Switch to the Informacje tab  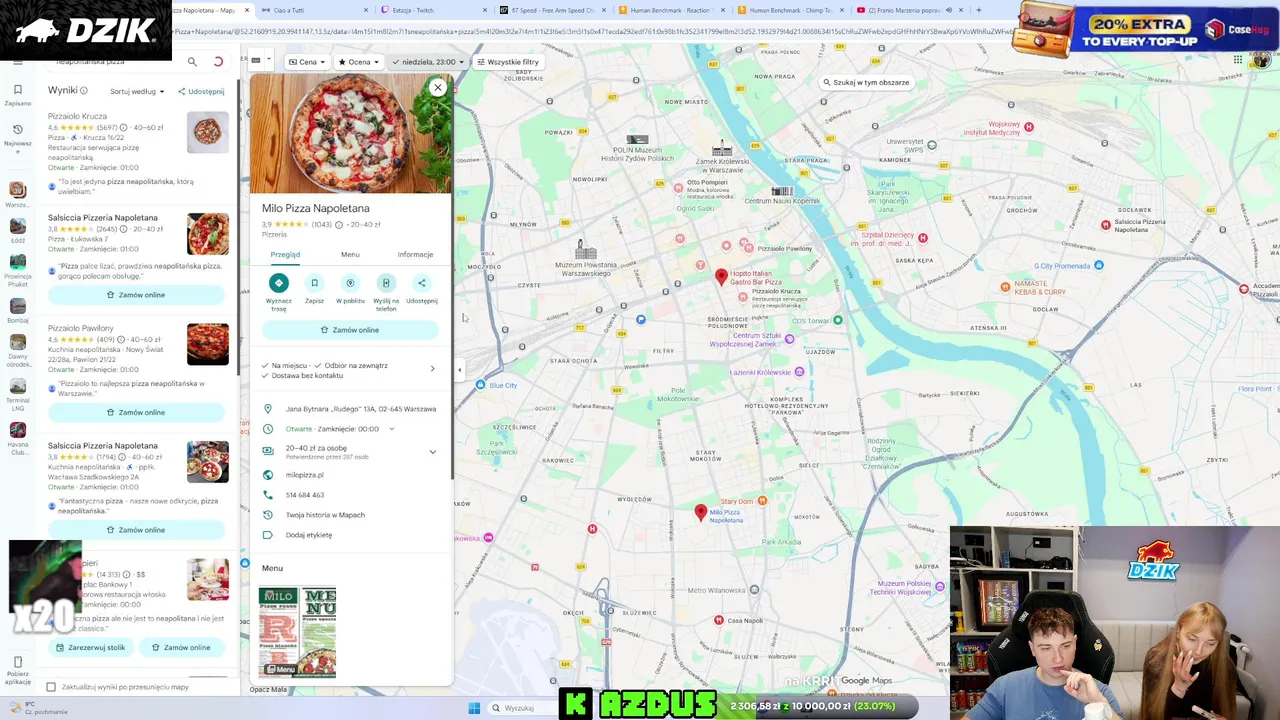415,255
